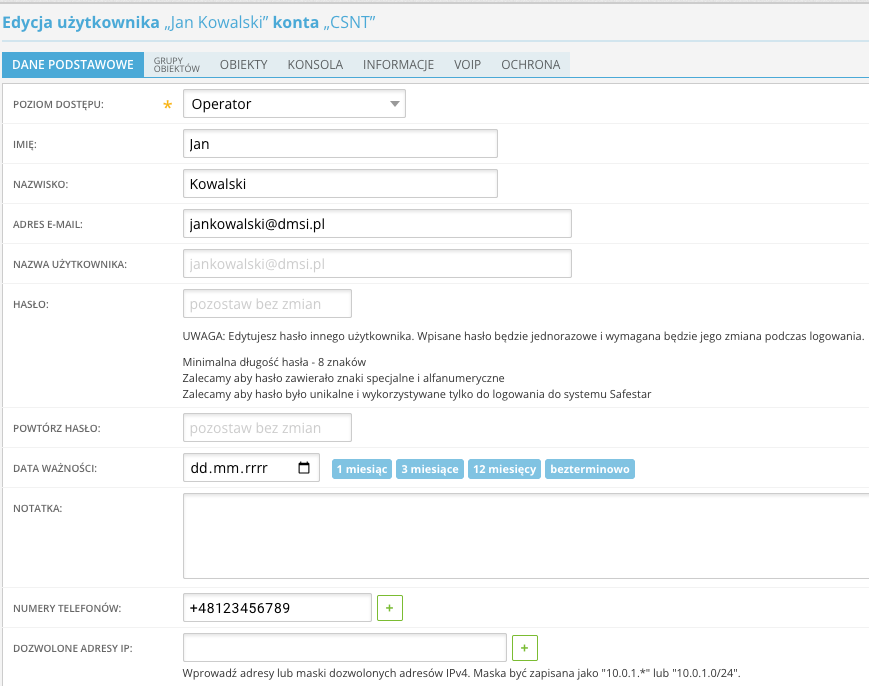
Task: Open the Obiekty tab
Action: tap(244, 65)
